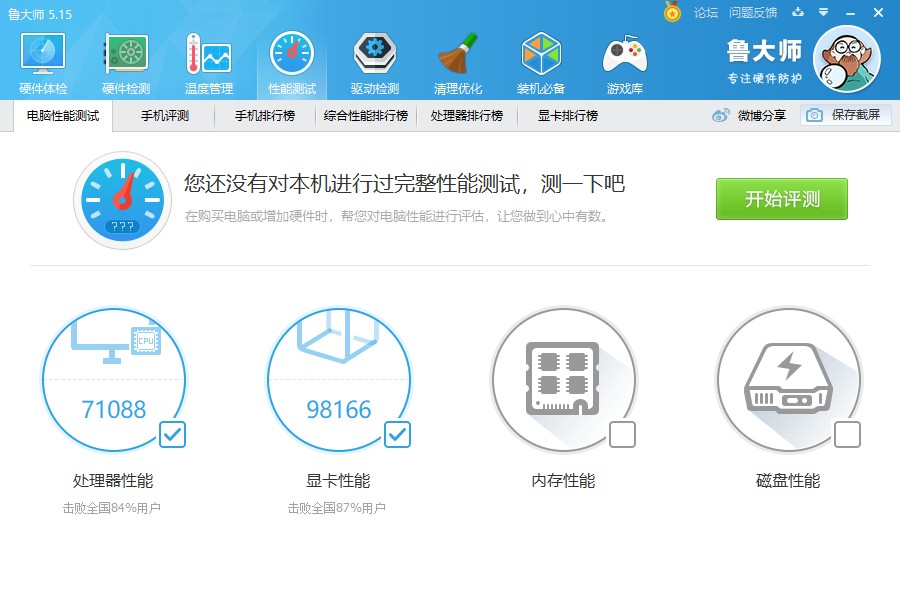Click the 鲁大师 专注硬件防护 logo text

pos(764,61)
